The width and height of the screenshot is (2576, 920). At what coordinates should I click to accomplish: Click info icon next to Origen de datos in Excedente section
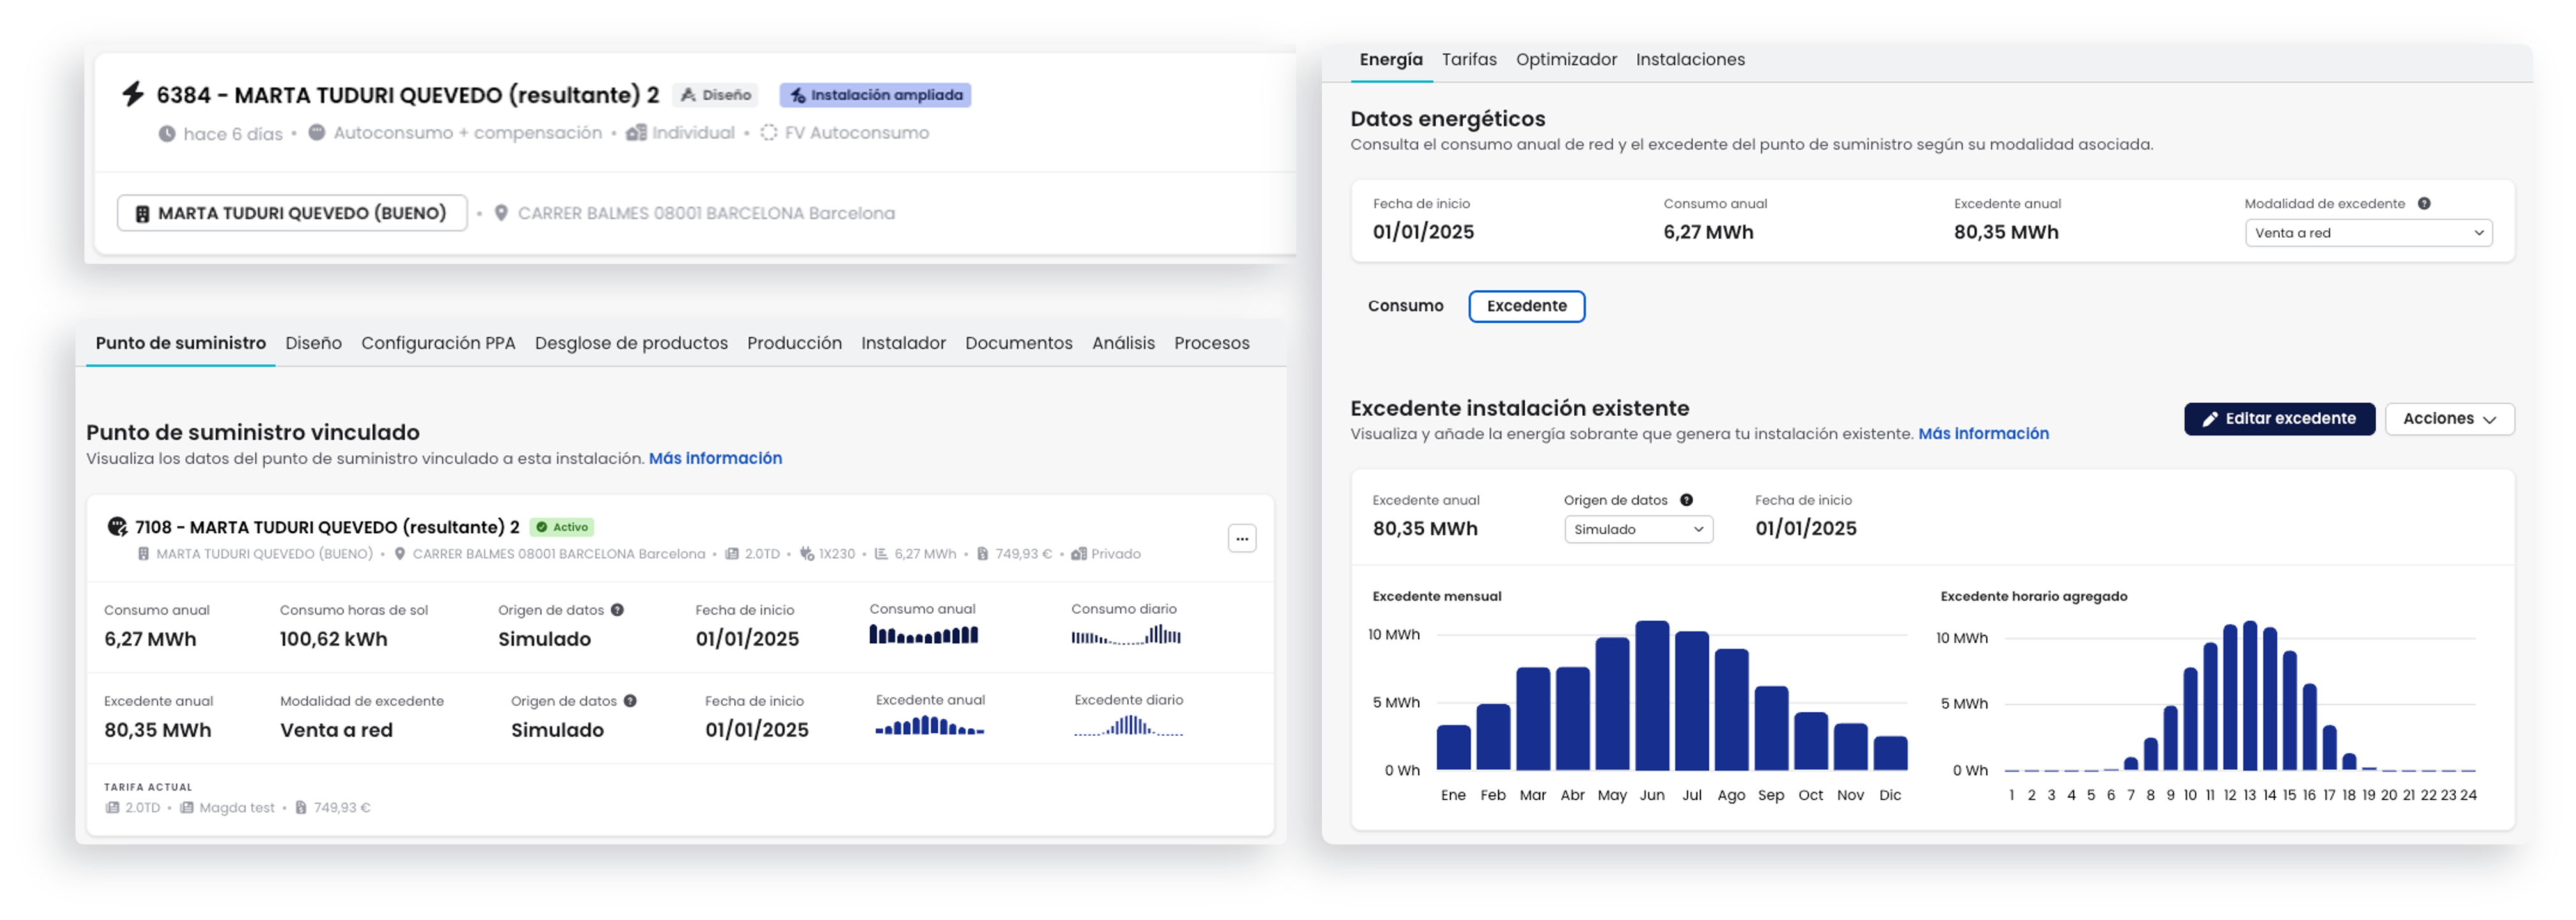(1686, 500)
